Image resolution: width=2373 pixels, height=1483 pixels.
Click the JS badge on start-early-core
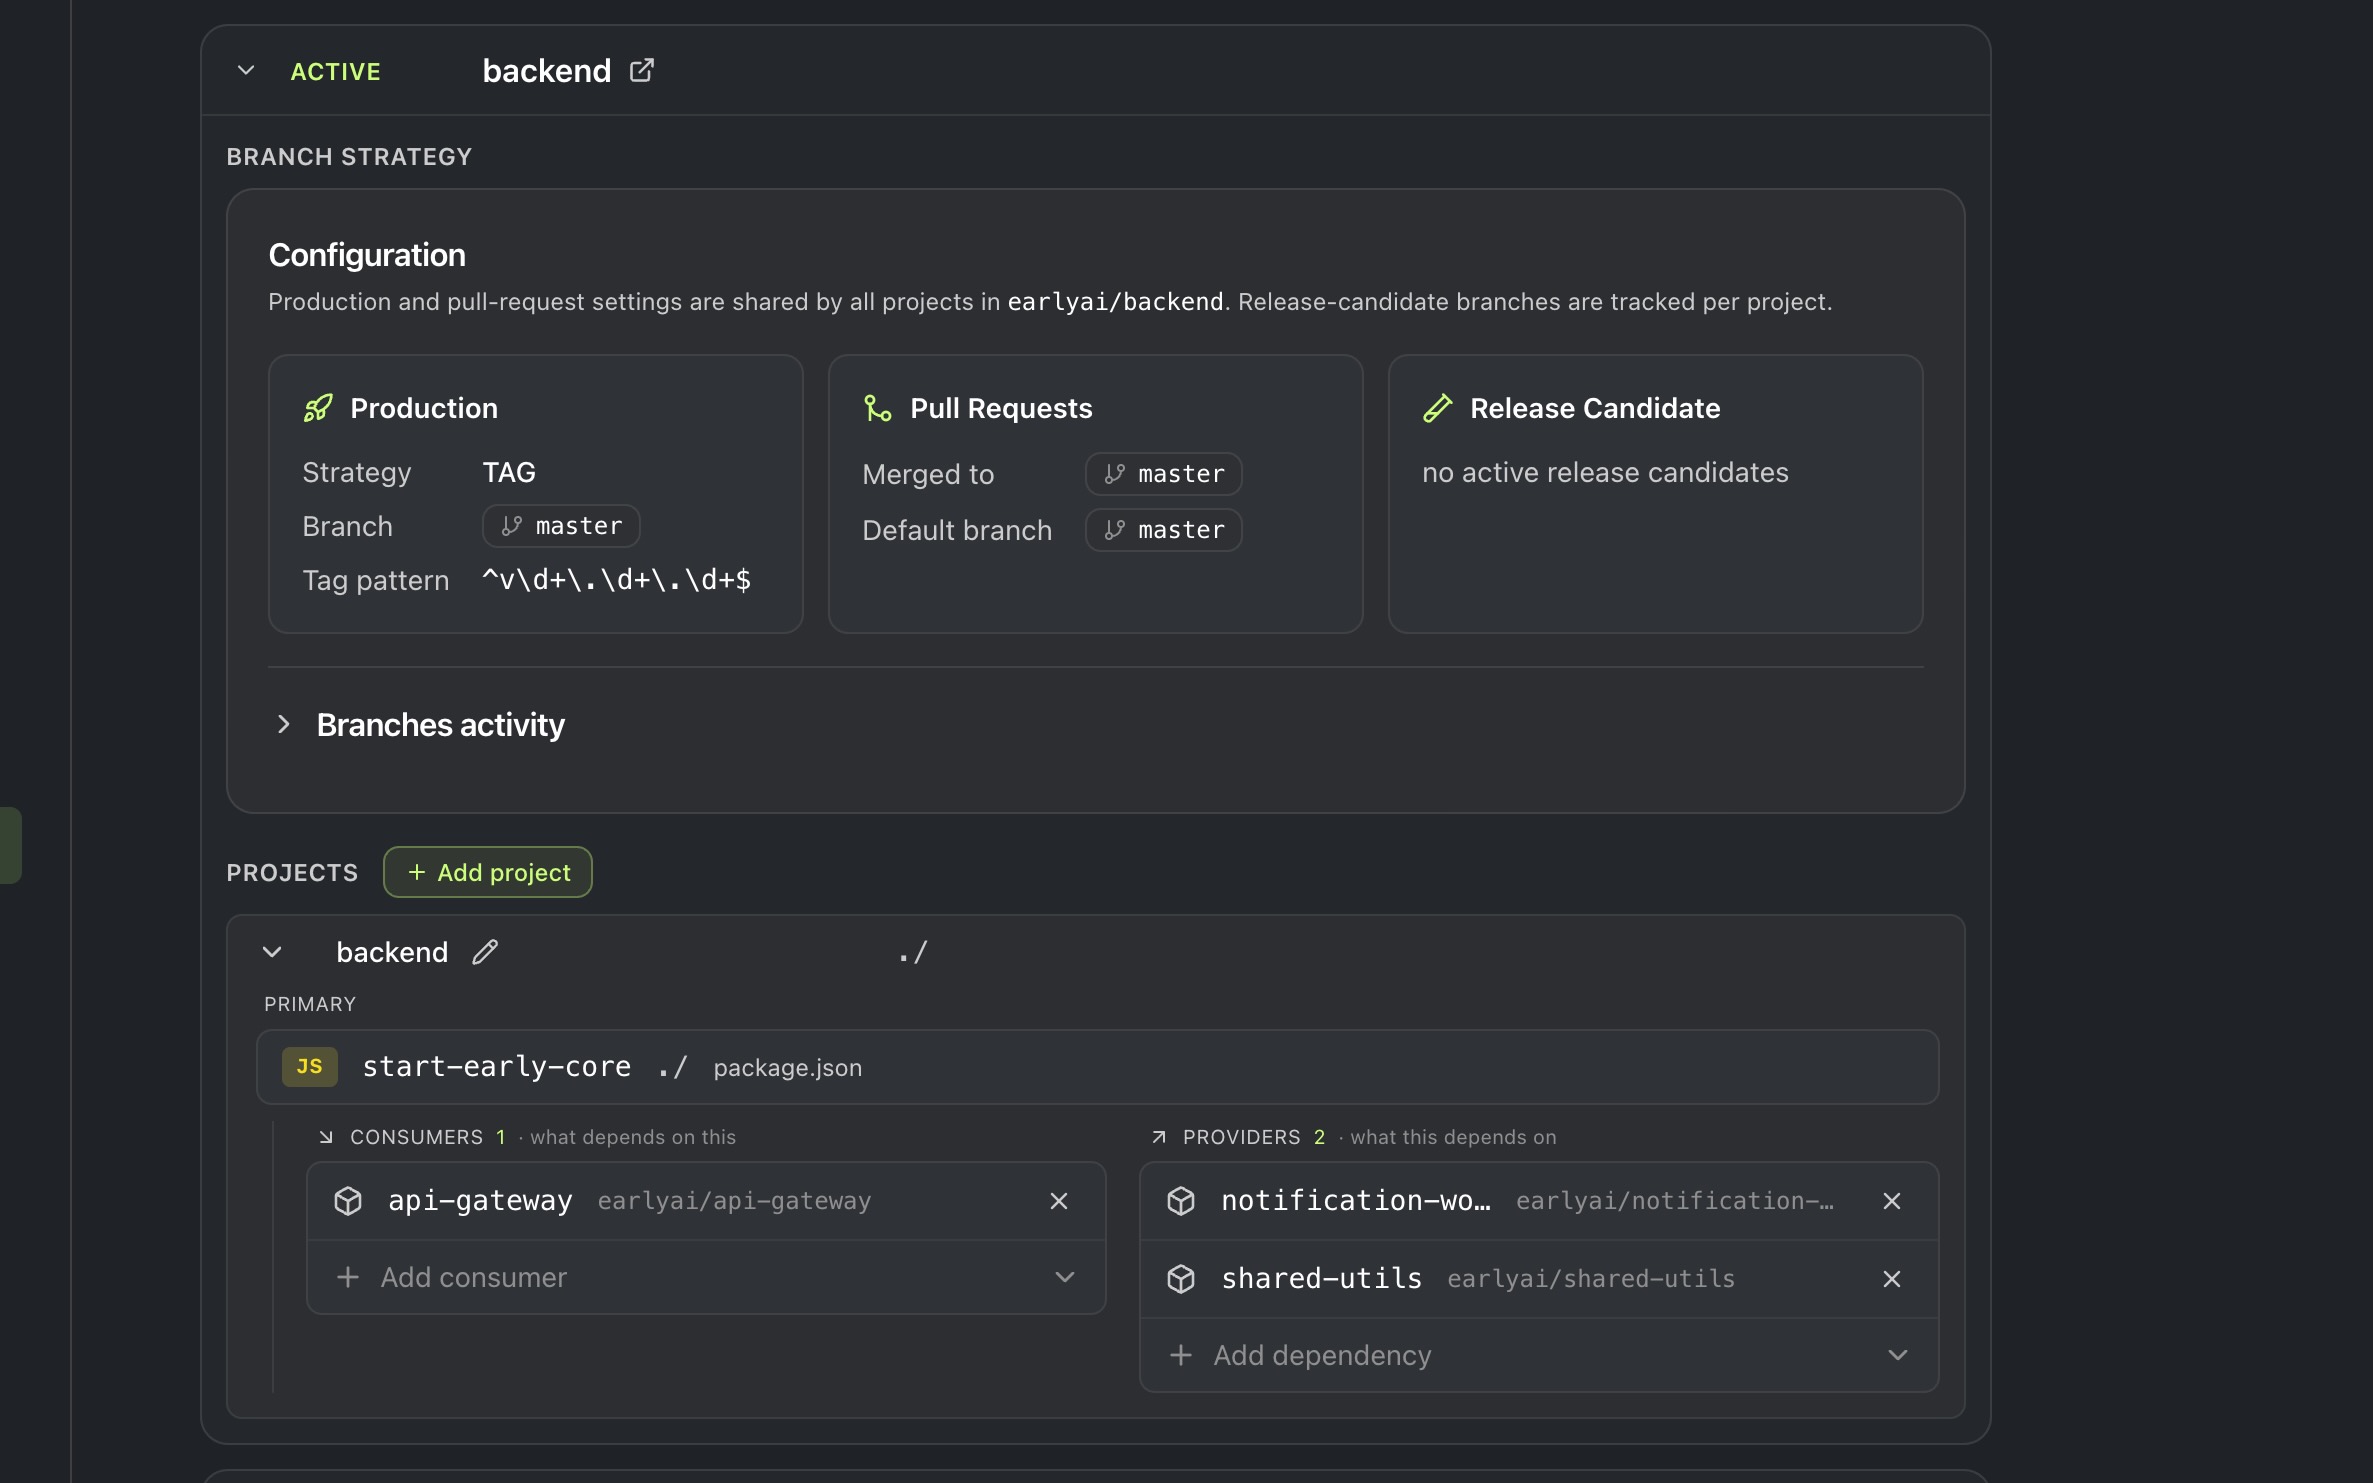tap(310, 1067)
